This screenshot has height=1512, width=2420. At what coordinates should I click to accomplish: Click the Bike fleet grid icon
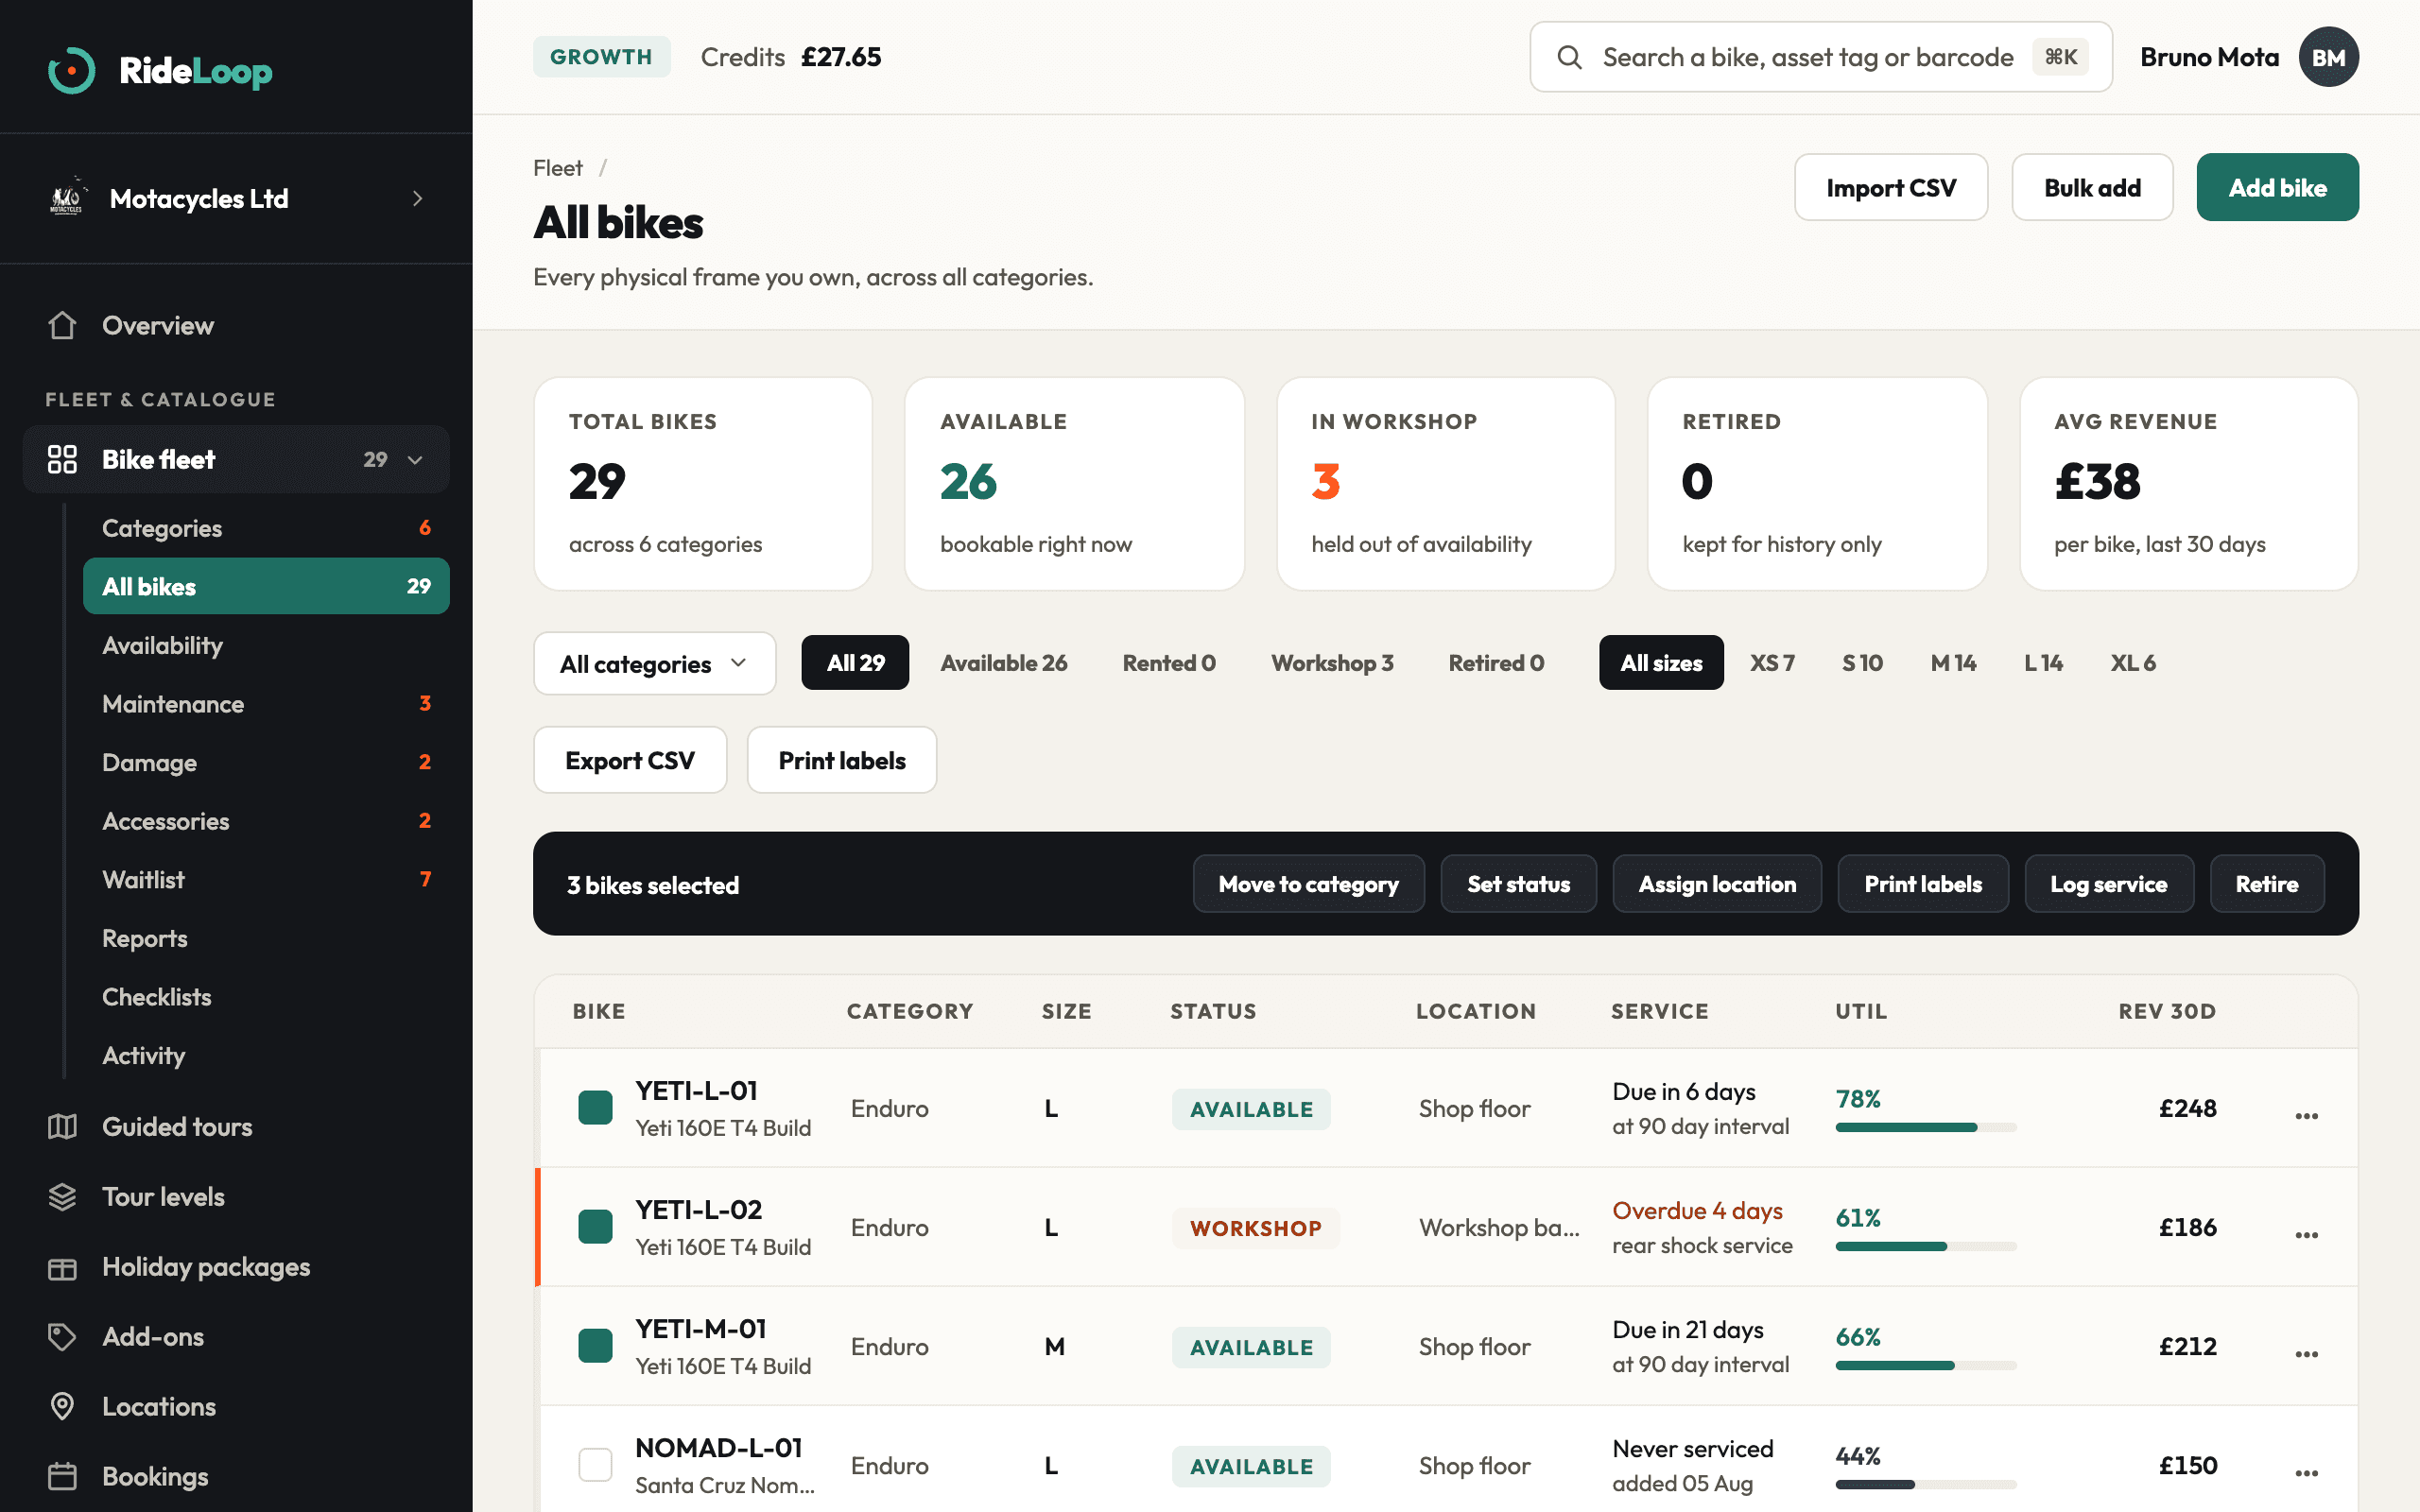pos(62,459)
